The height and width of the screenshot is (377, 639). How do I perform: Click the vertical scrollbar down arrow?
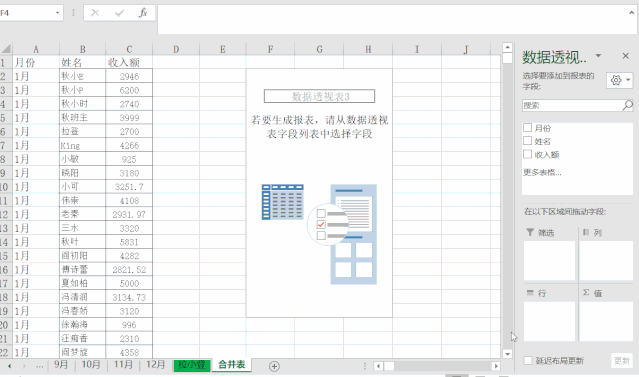point(507,354)
